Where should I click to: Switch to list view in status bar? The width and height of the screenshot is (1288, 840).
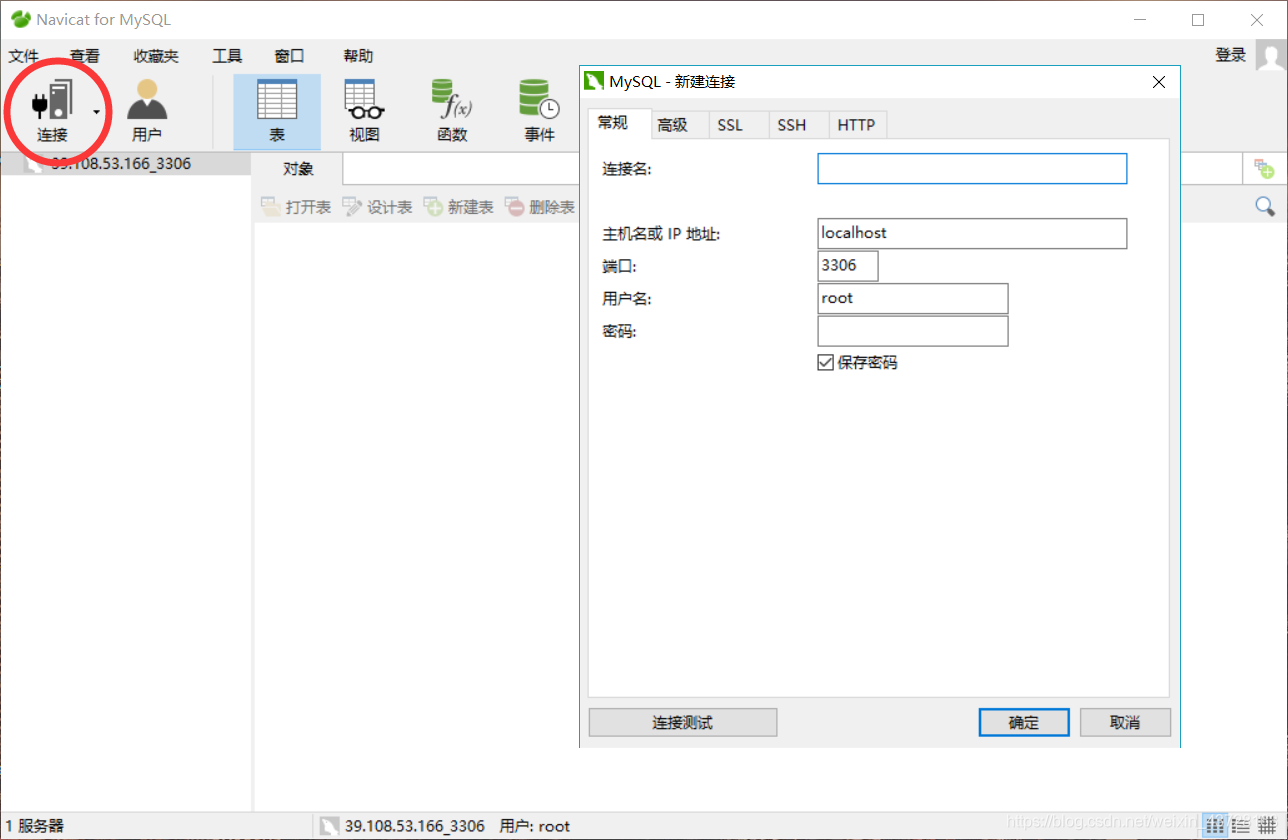[1243, 826]
